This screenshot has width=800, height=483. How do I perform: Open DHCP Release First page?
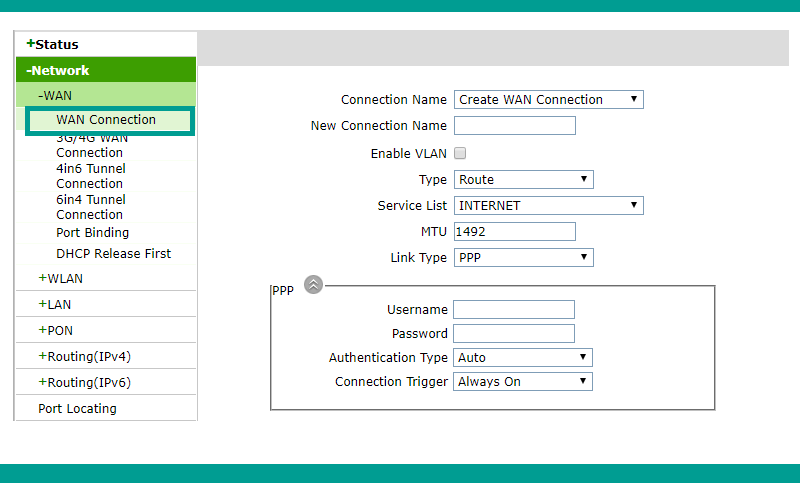click(113, 253)
